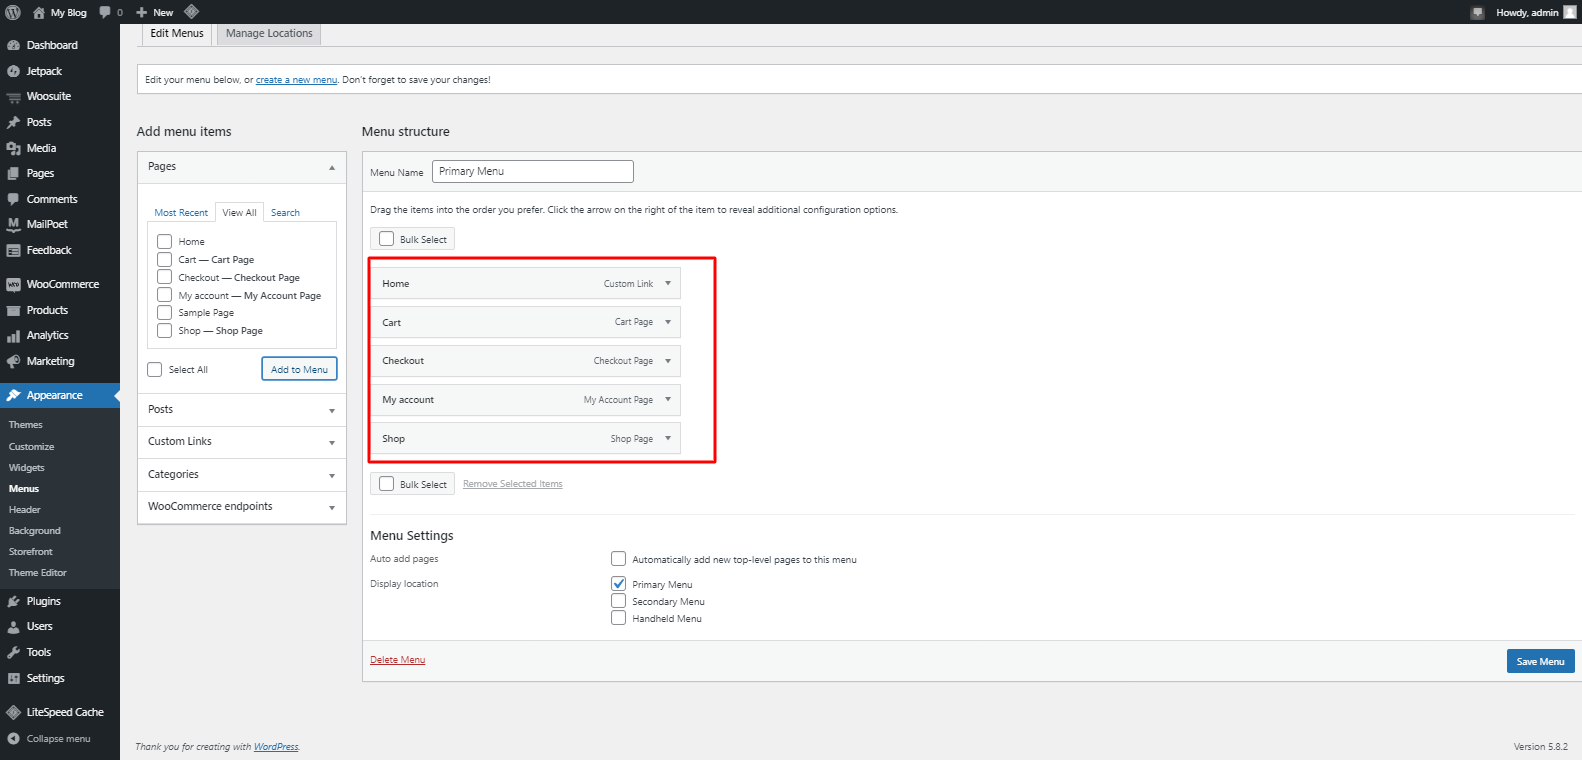Open Customize under Appearance
Viewport: 1582px width, 760px height.
[x=32, y=447]
